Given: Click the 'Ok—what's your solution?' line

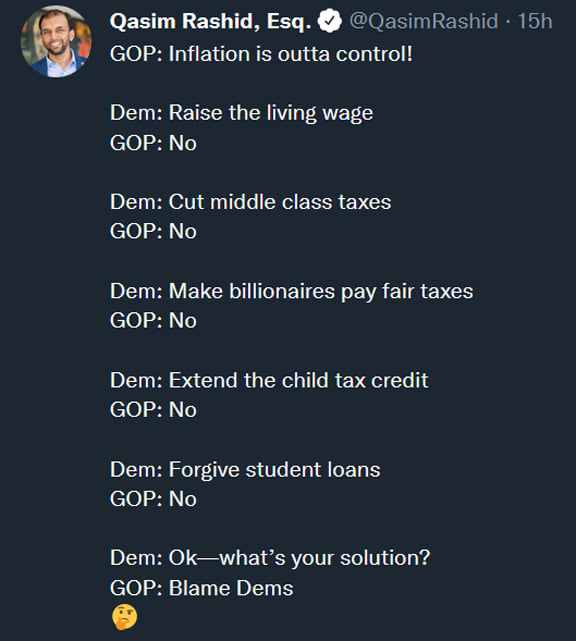Looking at the screenshot, I should coord(270,558).
